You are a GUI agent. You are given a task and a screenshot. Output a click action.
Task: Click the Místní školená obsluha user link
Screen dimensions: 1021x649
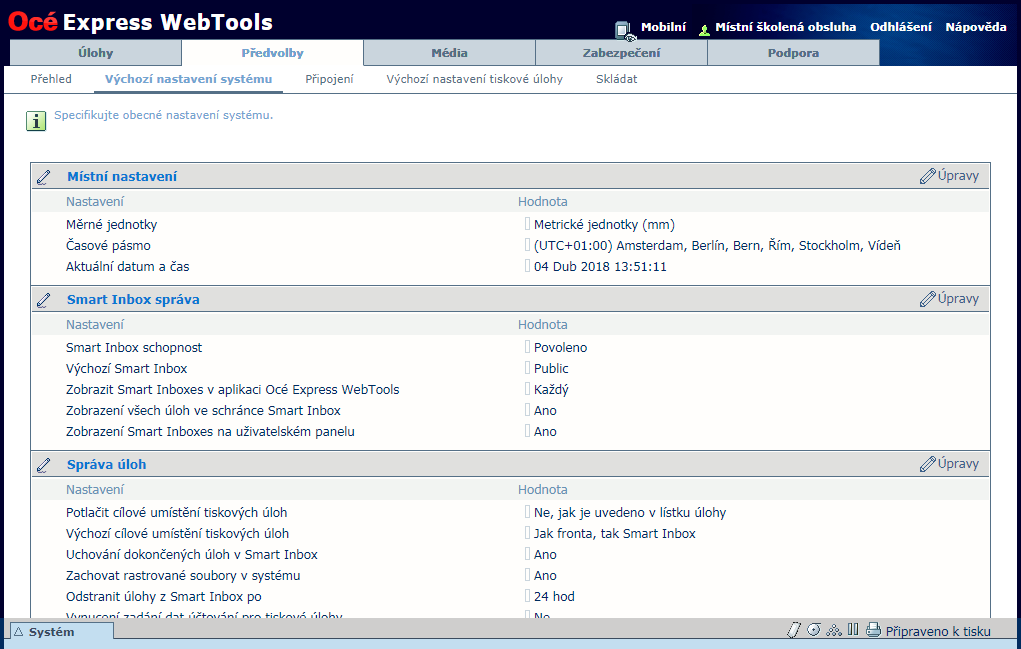coord(785,27)
